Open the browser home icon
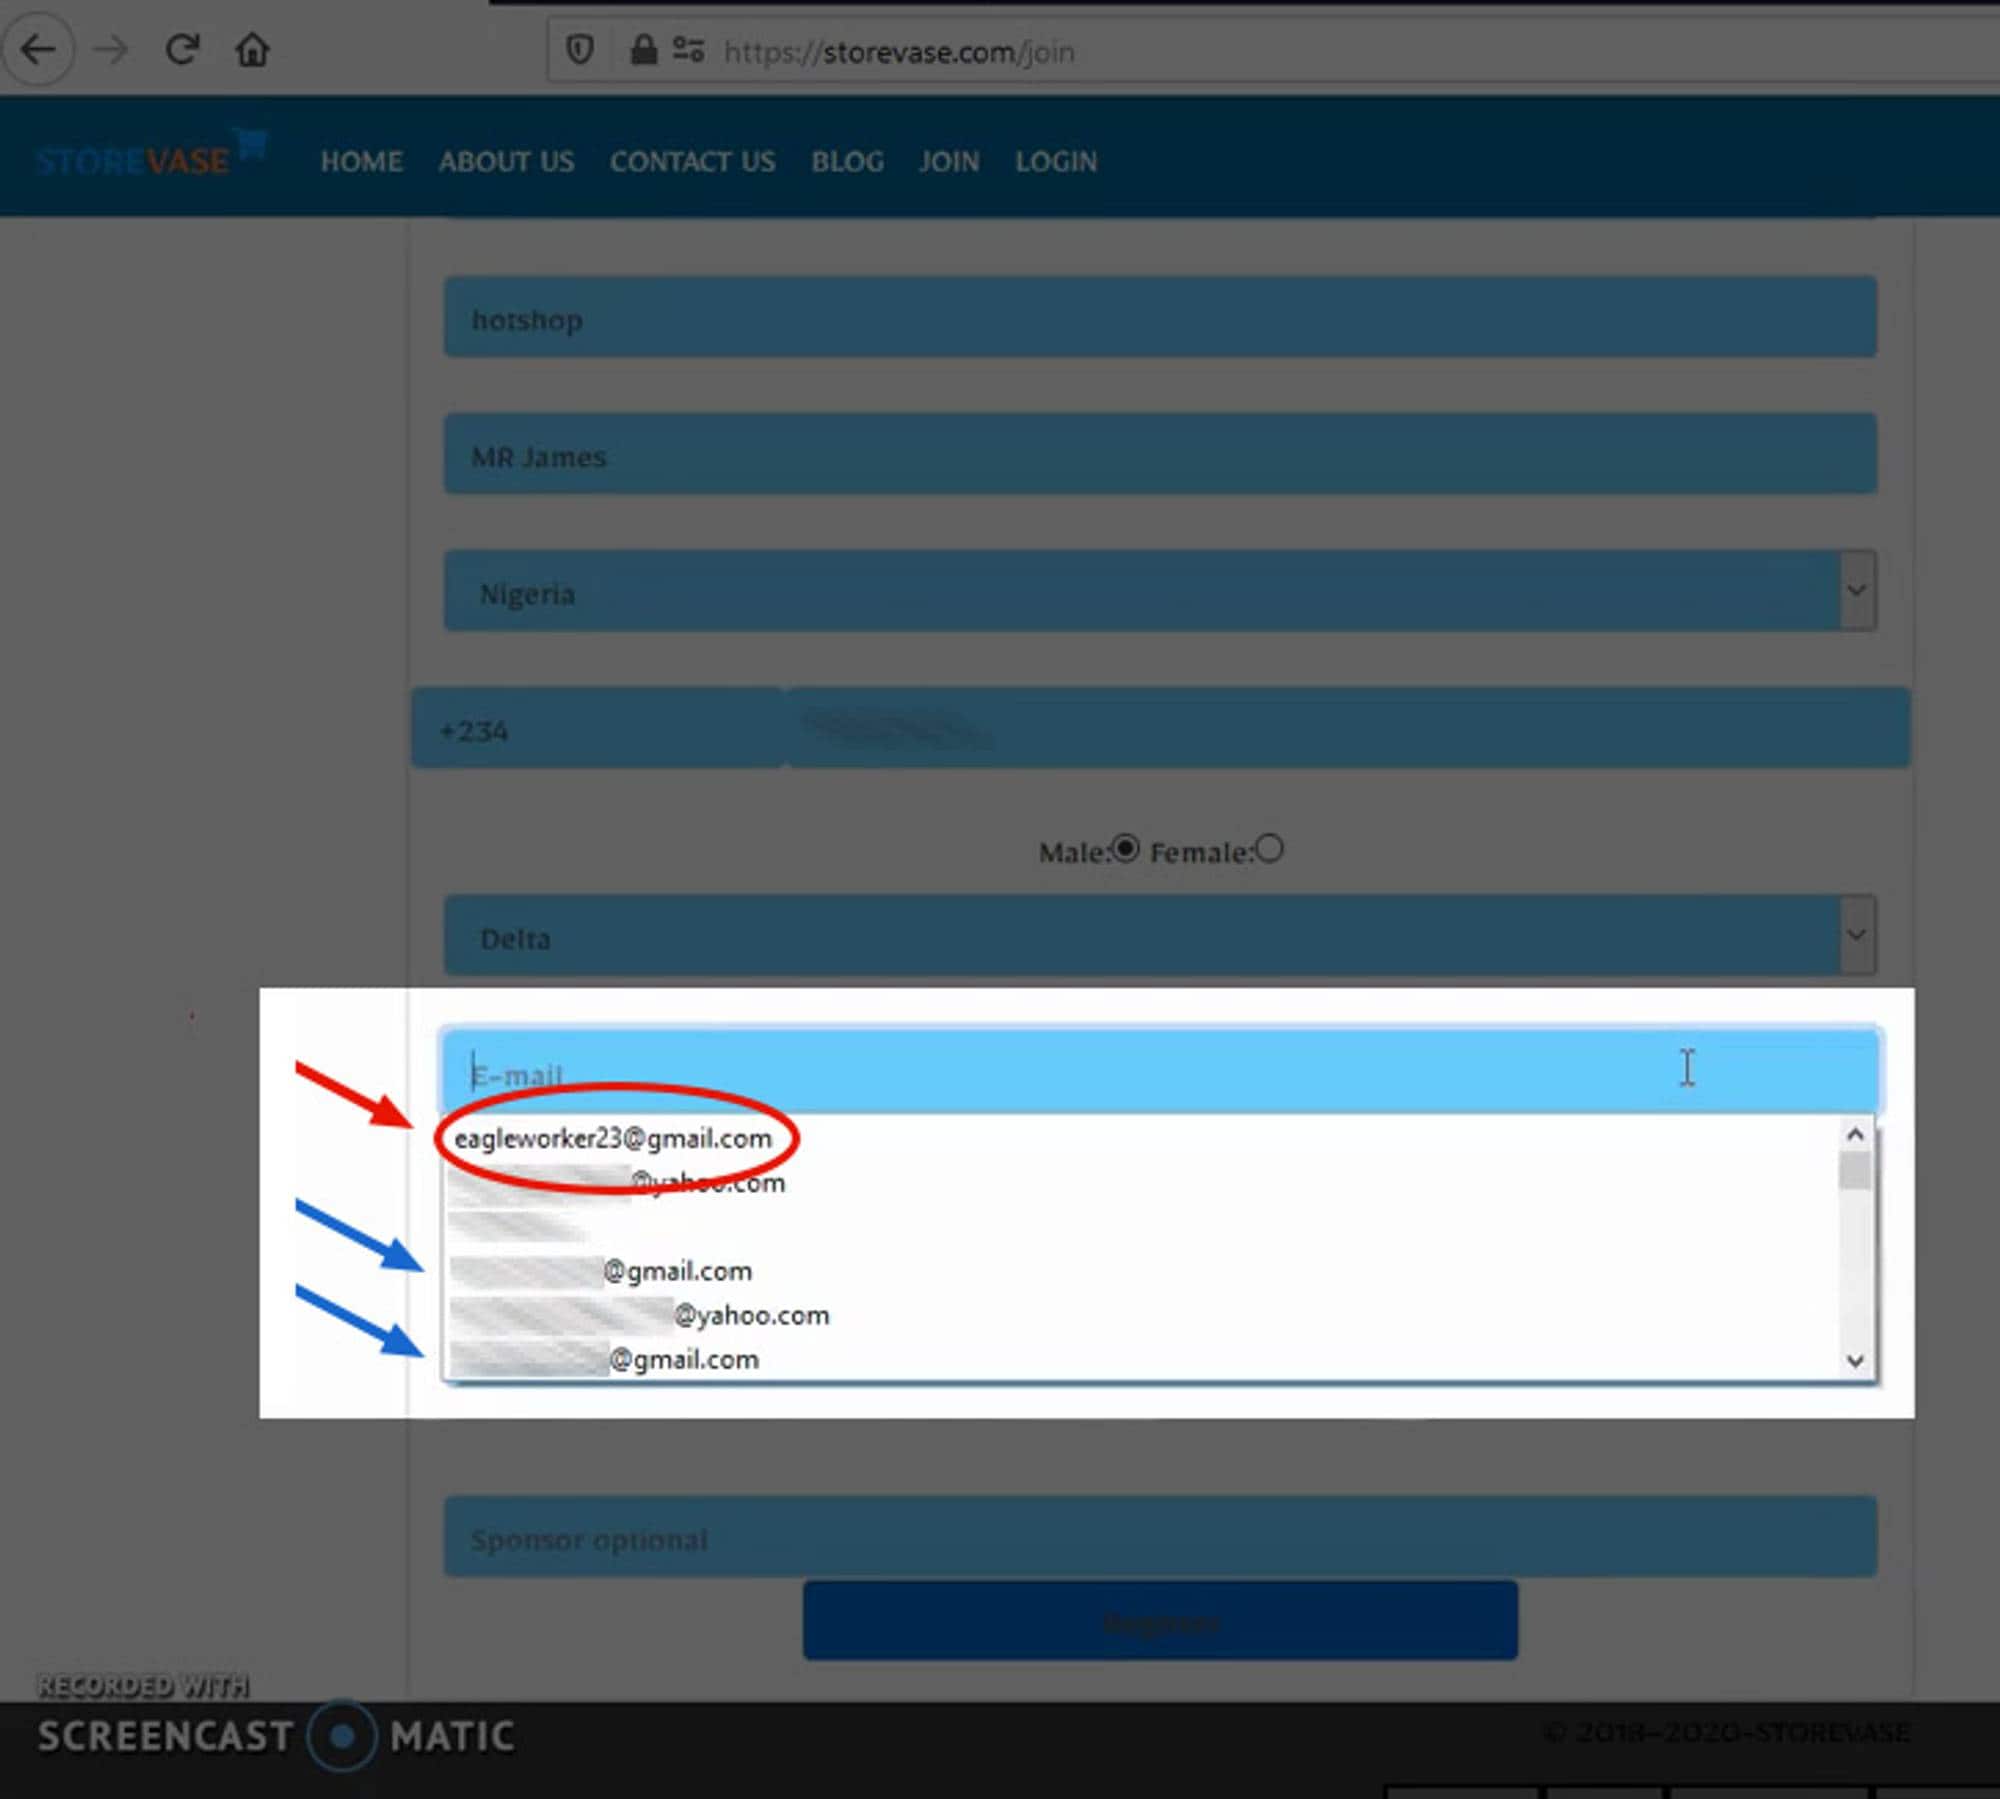 coord(252,50)
